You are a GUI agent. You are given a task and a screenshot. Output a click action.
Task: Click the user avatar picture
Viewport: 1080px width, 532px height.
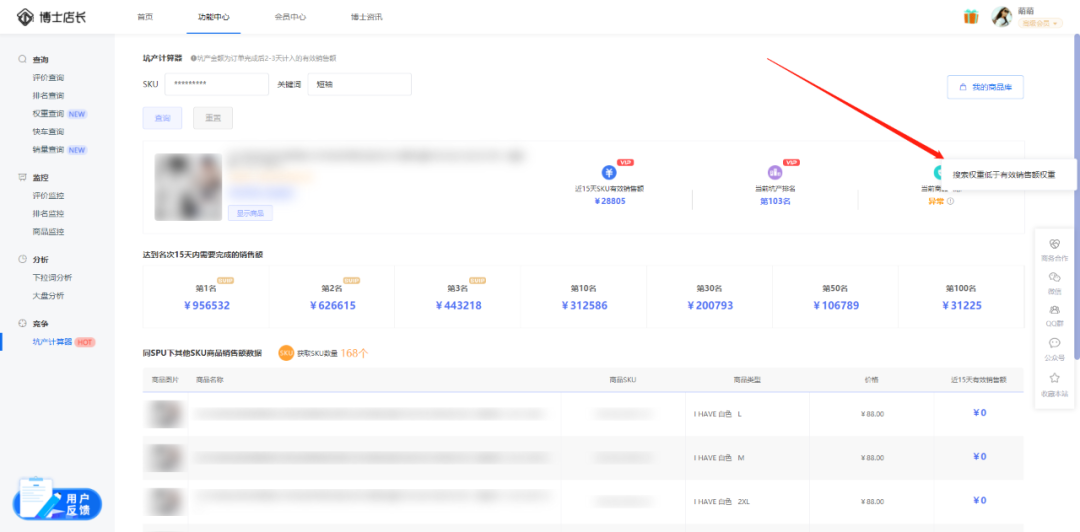(x=1001, y=17)
